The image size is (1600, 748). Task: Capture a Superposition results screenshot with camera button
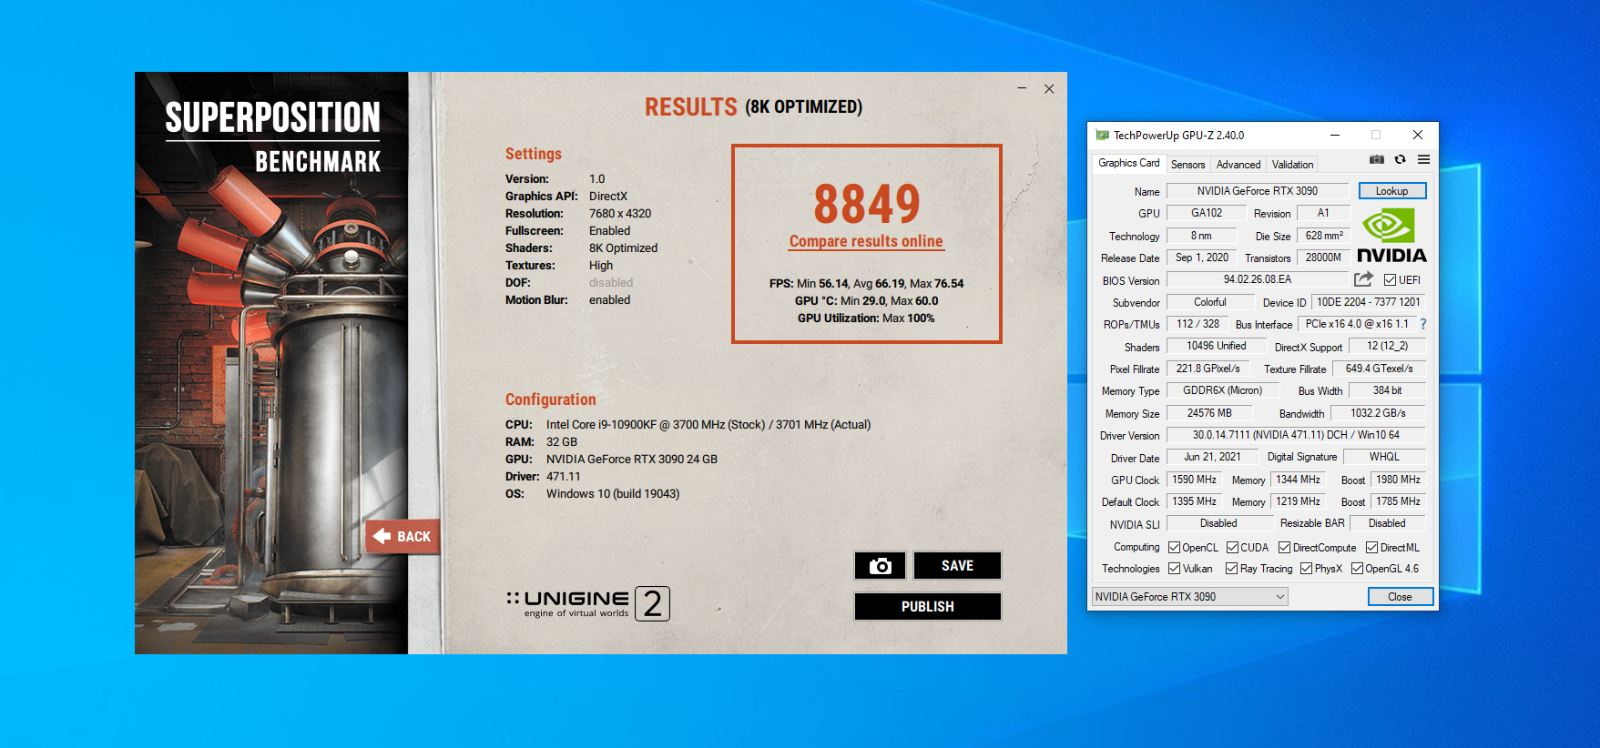coord(880,566)
